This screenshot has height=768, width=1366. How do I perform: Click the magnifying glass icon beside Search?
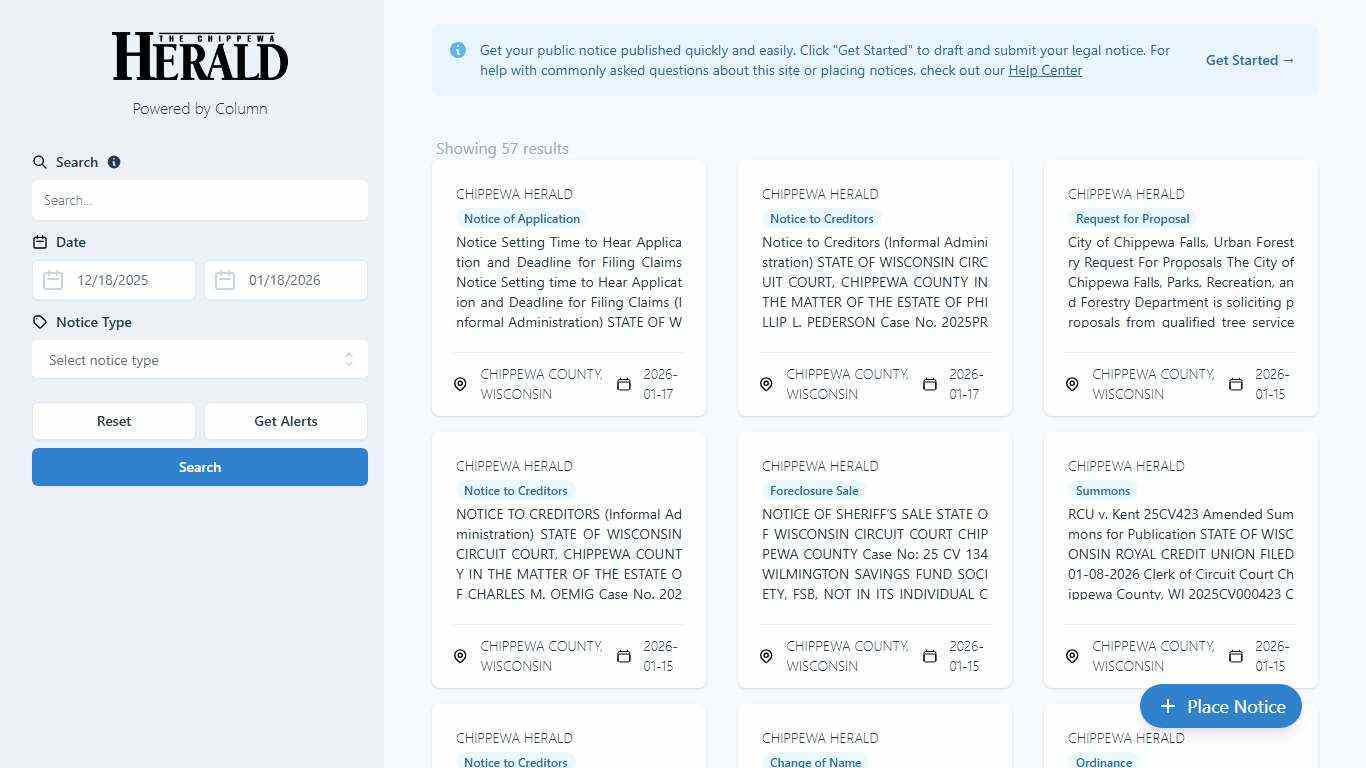[40, 162]
